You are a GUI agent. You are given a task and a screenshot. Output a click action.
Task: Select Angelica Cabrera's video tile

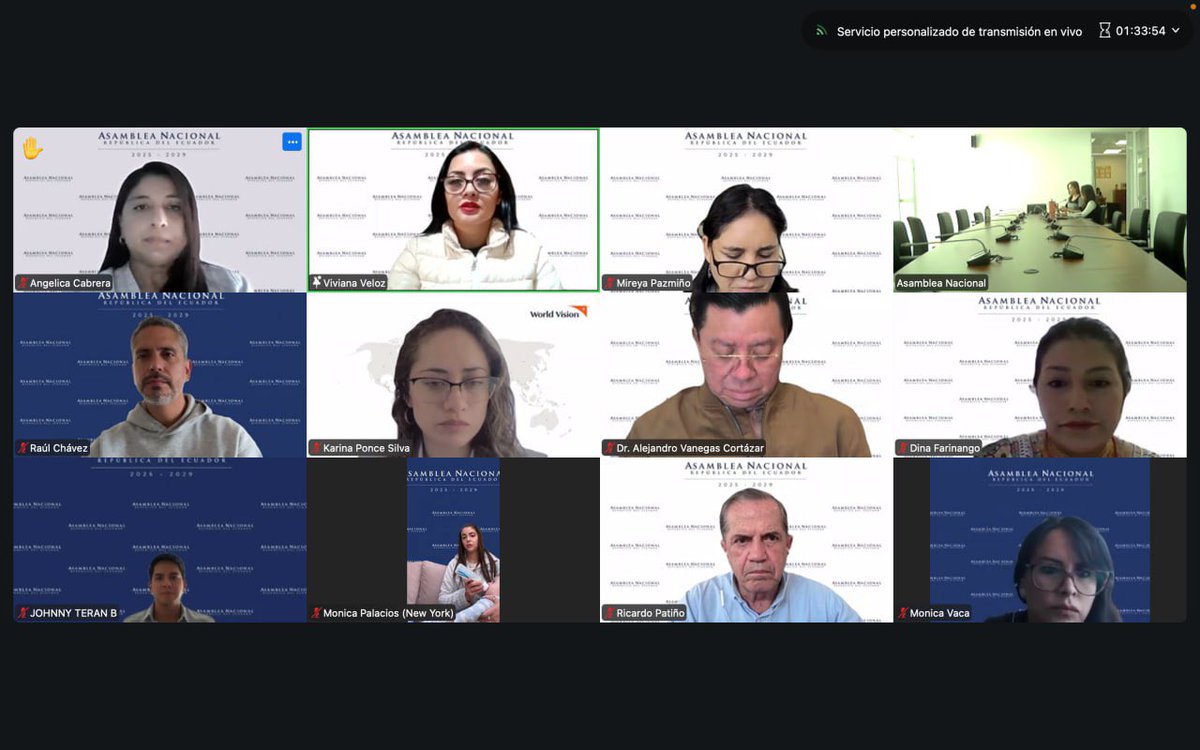tap(160, 210)
